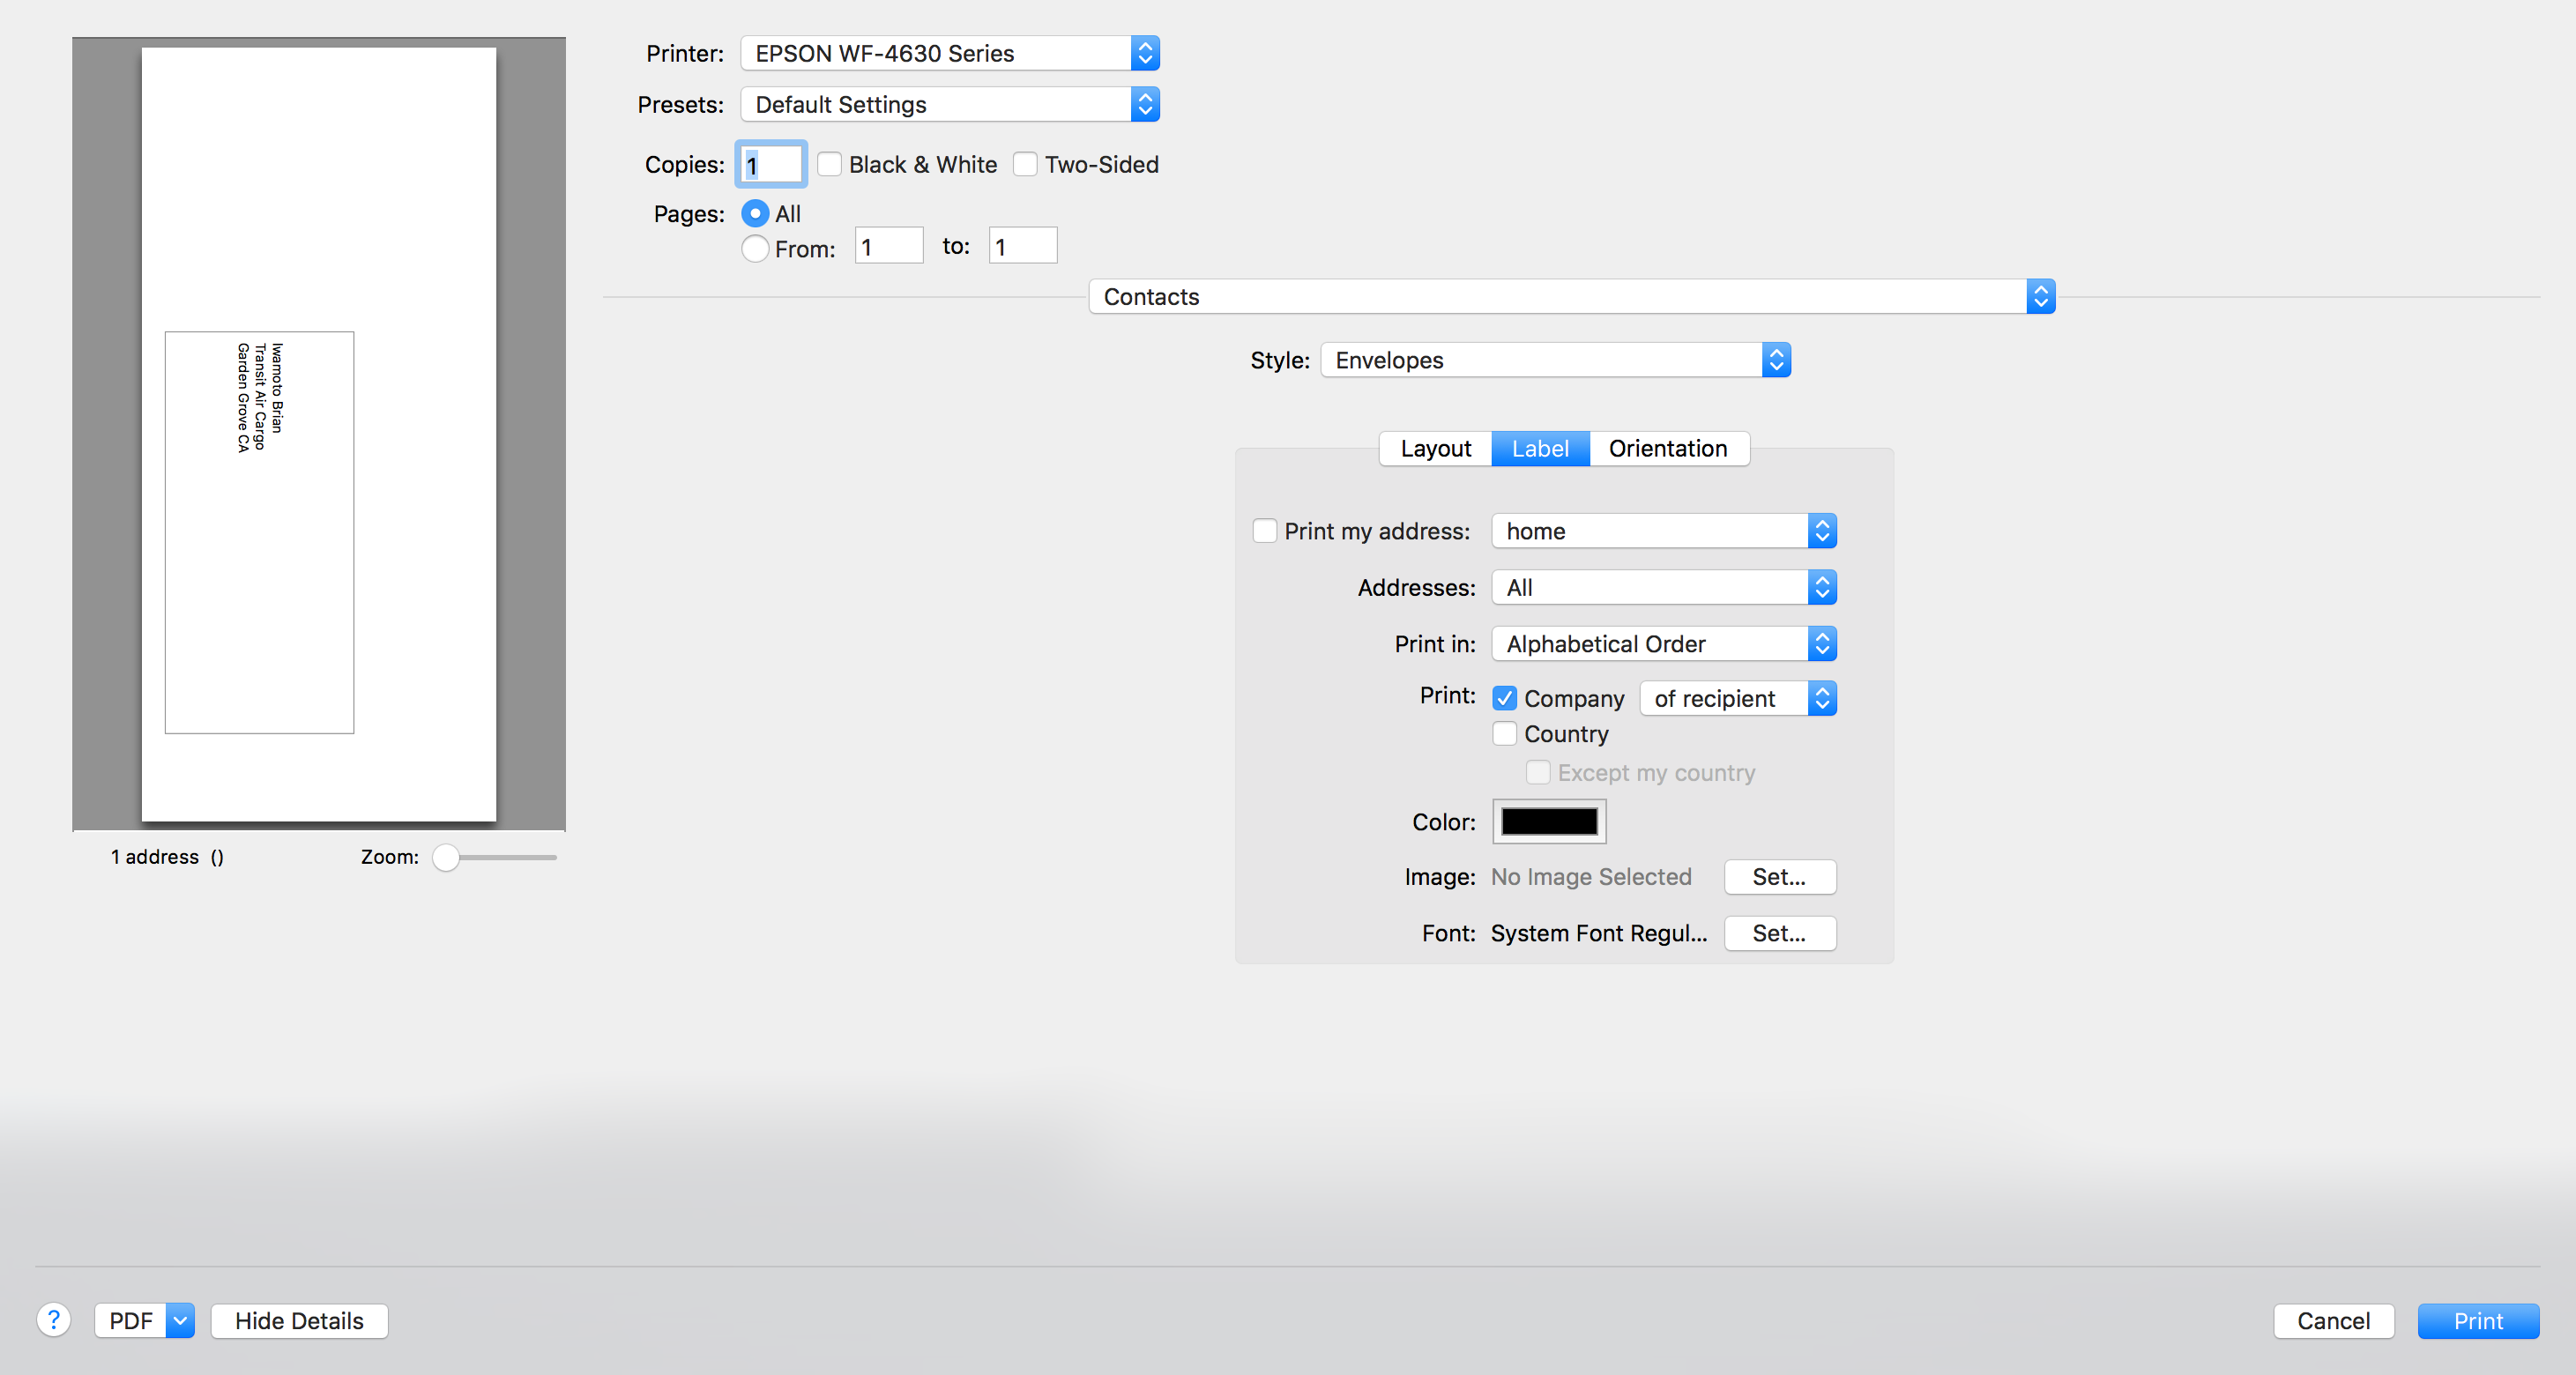
Task: Expand the Presets Default Settings menu
Action: pyautogui.click(x=949, y=105)
